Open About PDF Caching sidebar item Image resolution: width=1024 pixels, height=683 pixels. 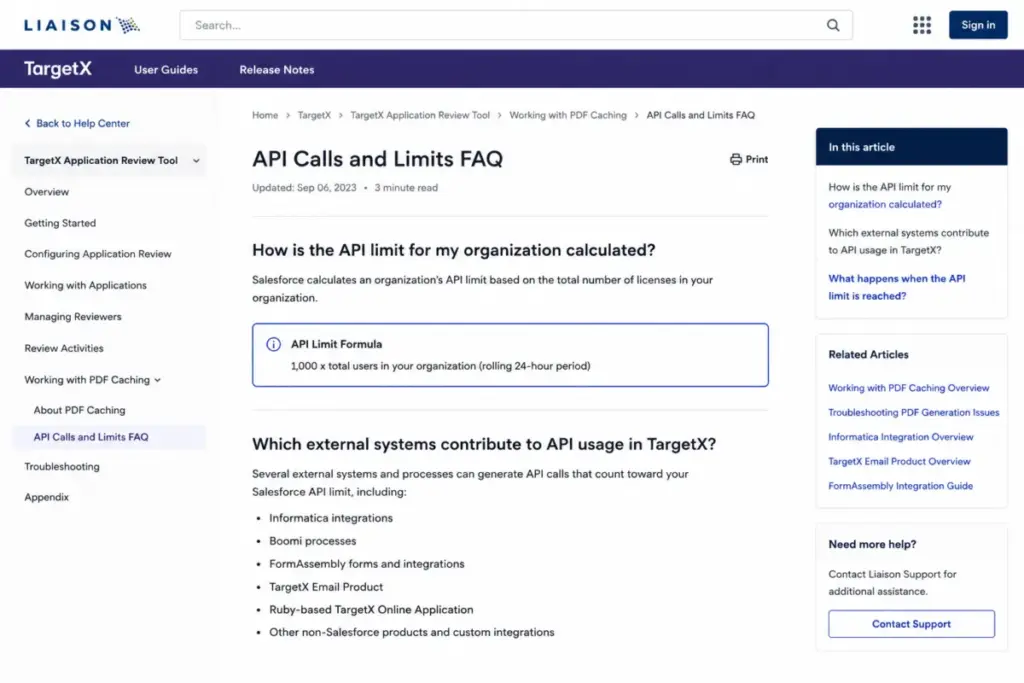pyautogui.click(x=80, y=410)
